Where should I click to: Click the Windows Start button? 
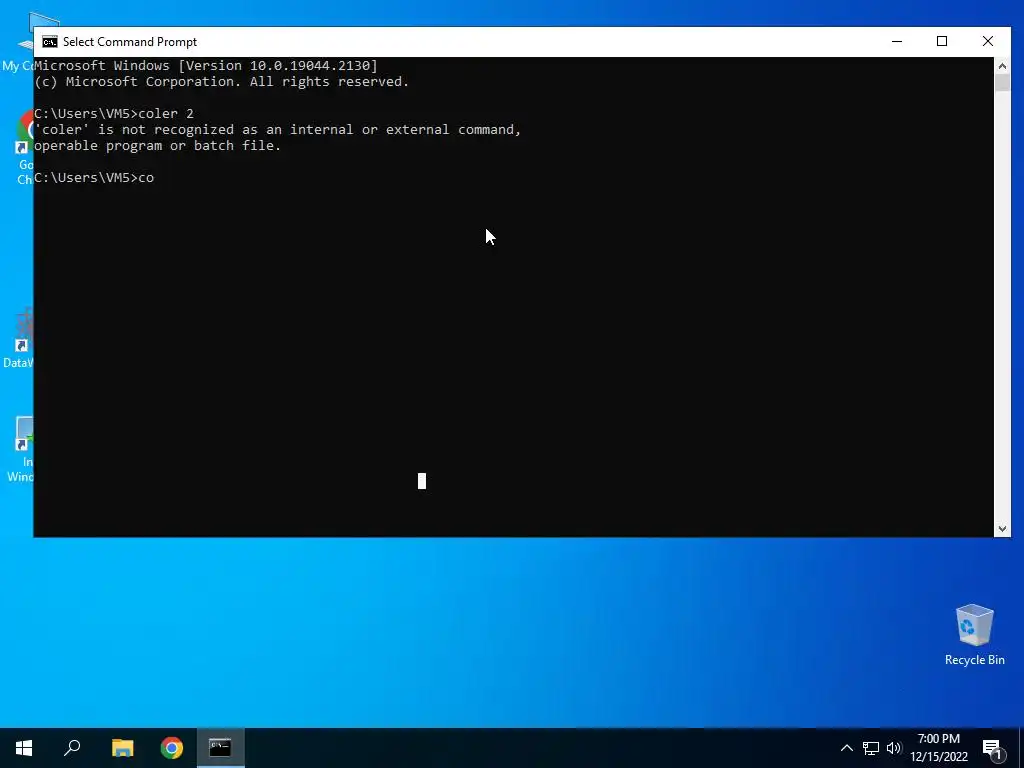pyautogui.click(x=24, y=748)
